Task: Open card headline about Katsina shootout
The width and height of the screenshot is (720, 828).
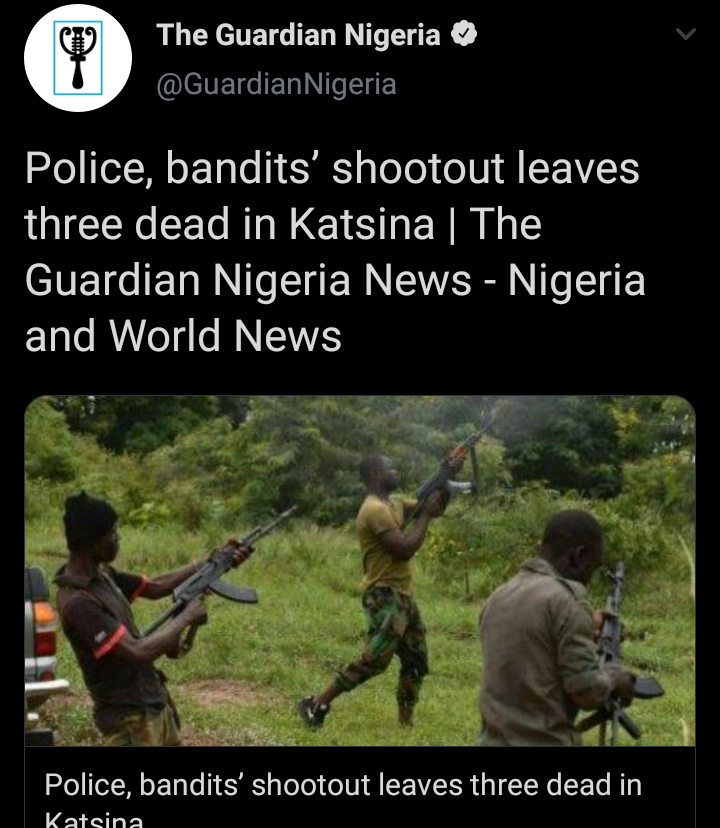Action: [343, 797]
